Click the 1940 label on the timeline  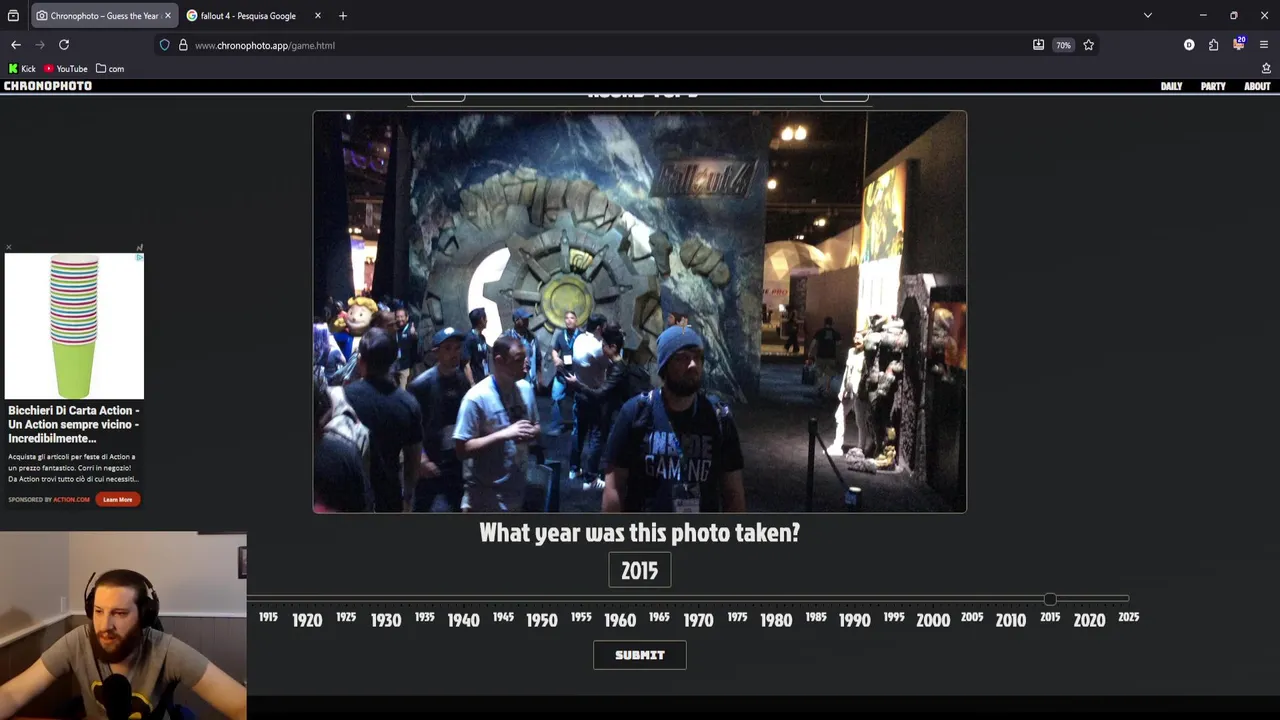click(x=463, y=620)
